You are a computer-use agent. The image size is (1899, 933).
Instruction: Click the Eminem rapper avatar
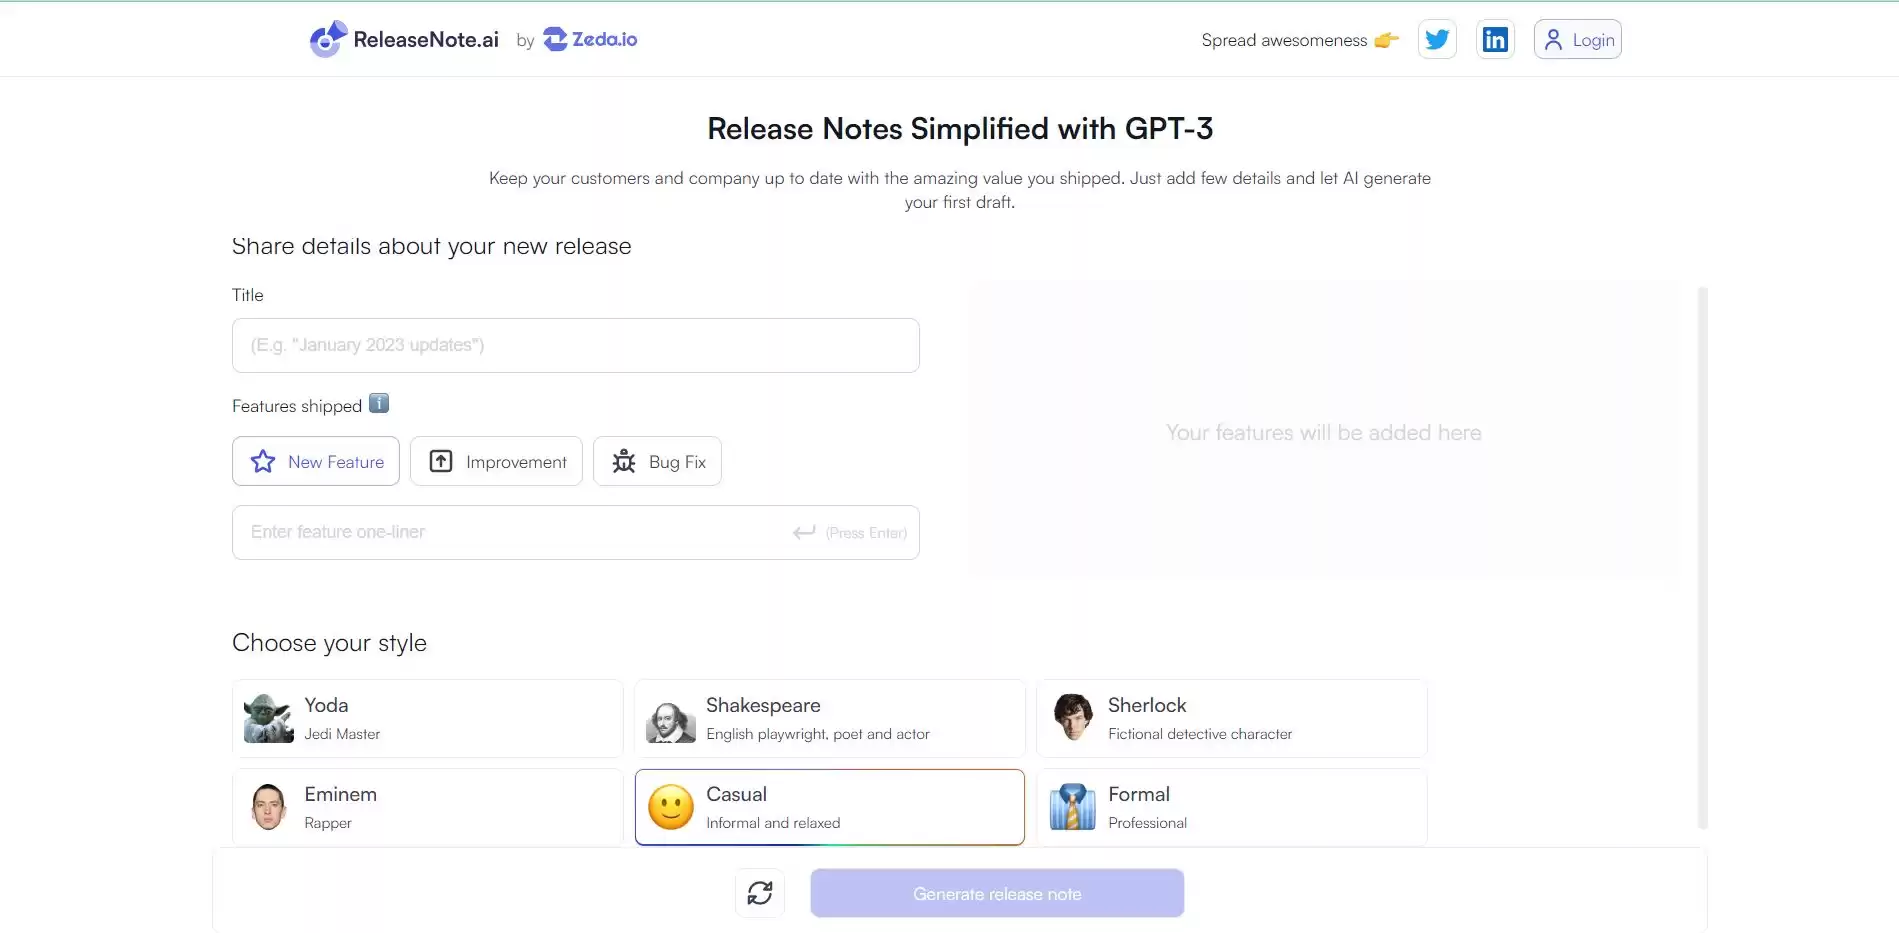point(267,806)
